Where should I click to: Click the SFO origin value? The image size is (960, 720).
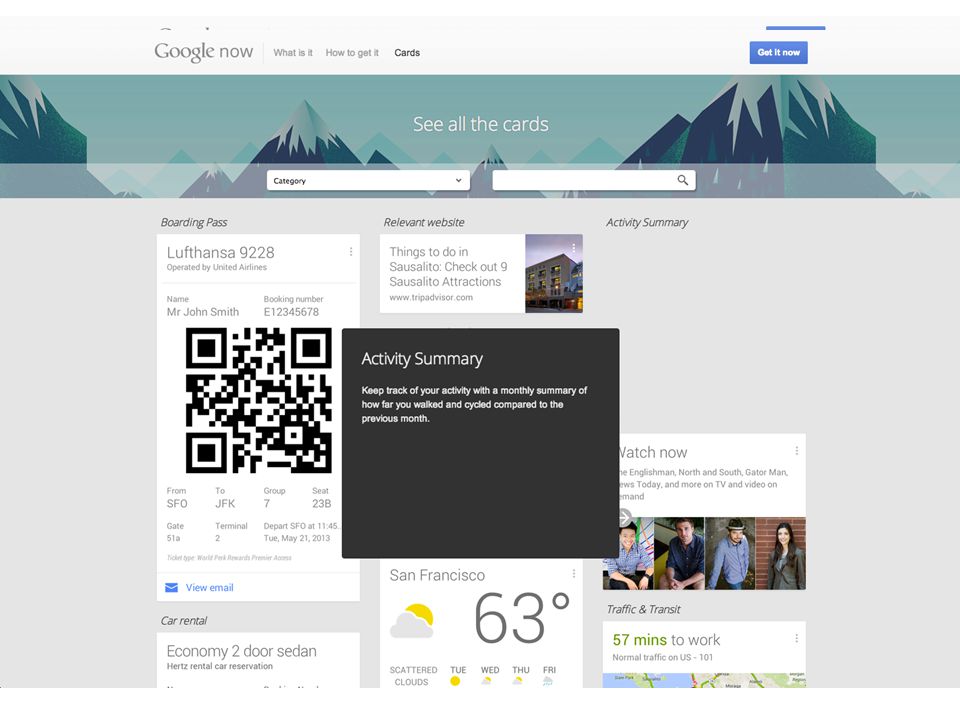pyautogui.click(x=177, y=504)
